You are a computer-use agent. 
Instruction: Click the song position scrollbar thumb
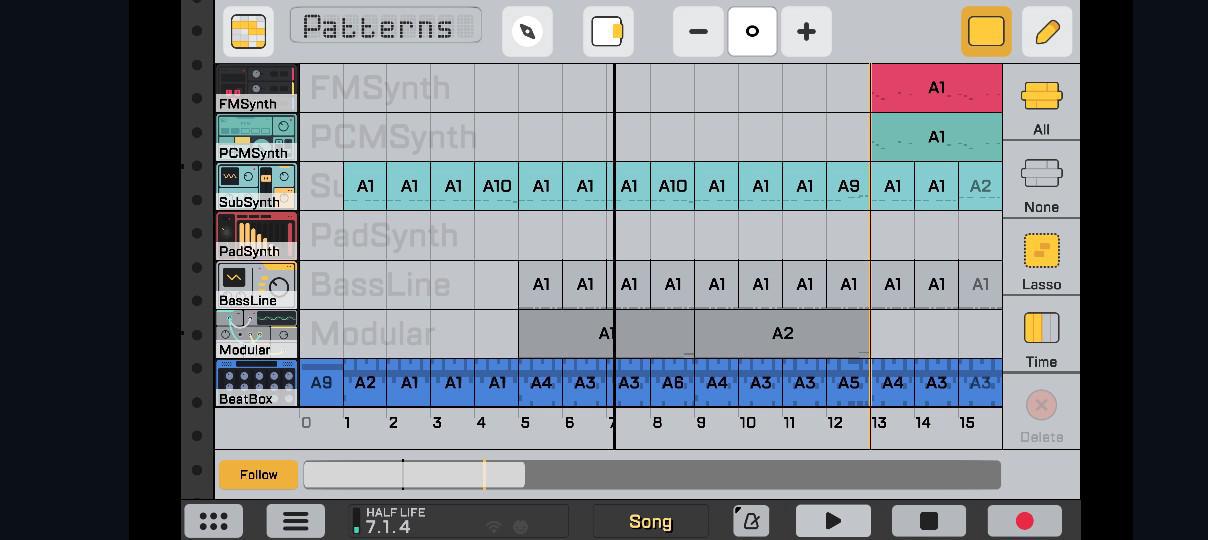[414, 475]
